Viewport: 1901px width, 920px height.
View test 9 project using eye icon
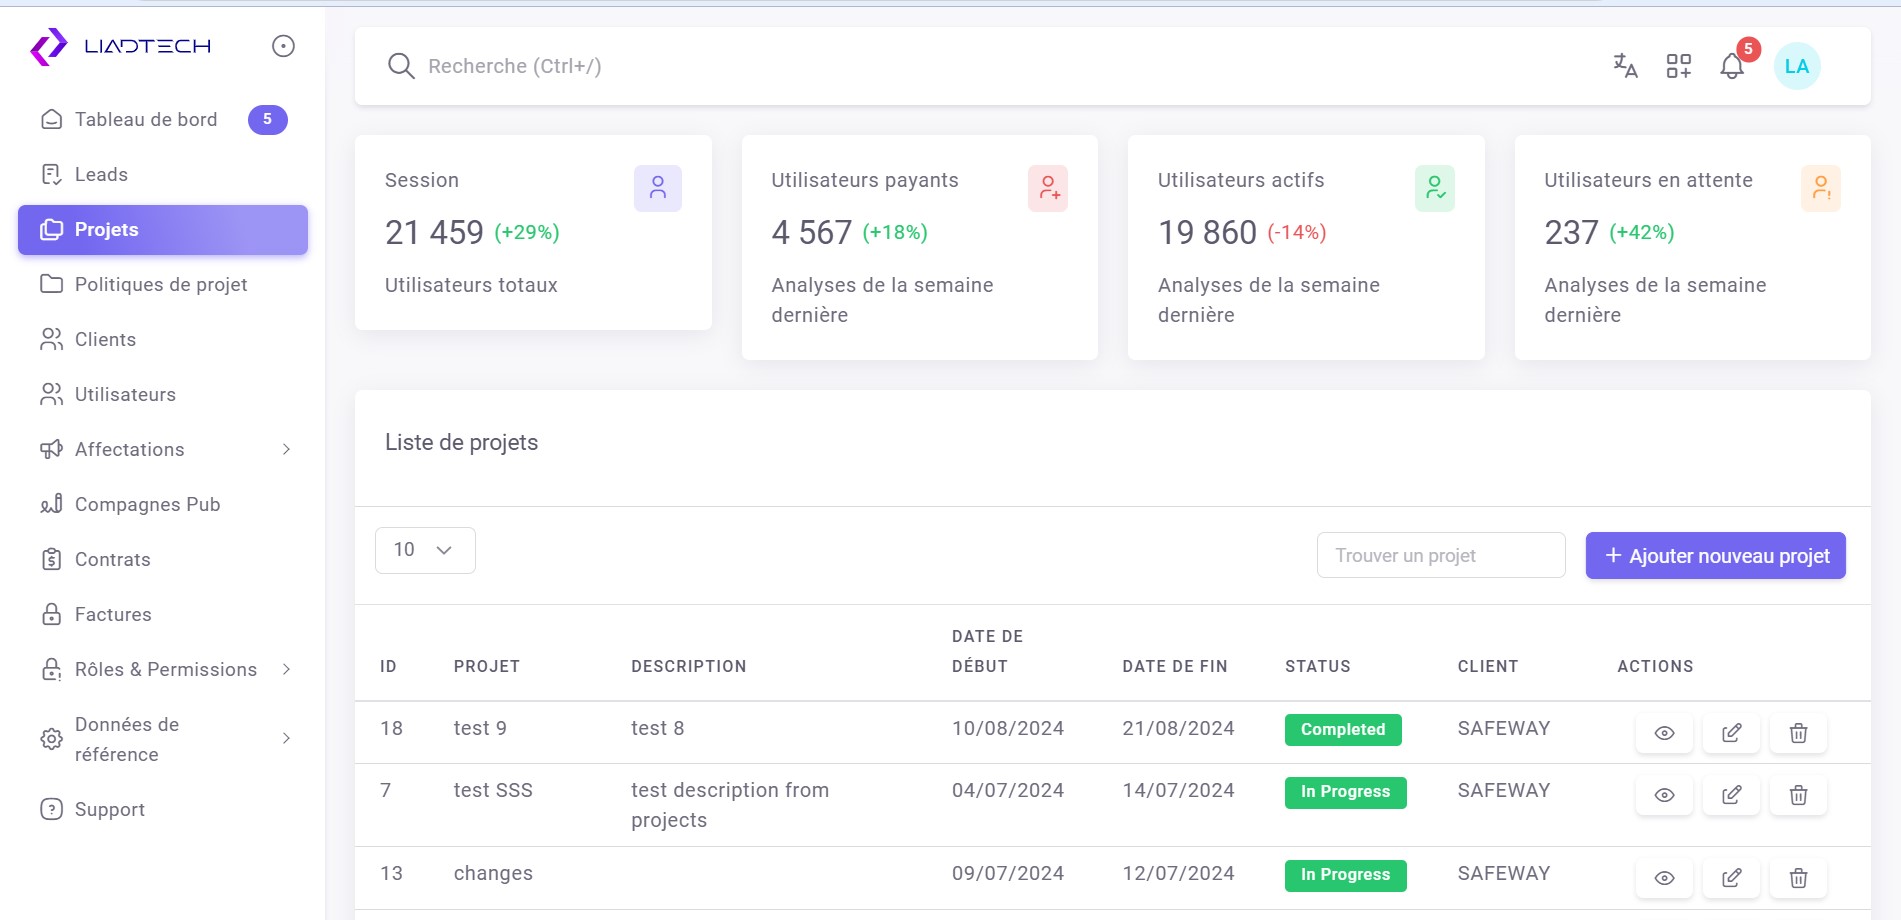(x=1664, y=733)
